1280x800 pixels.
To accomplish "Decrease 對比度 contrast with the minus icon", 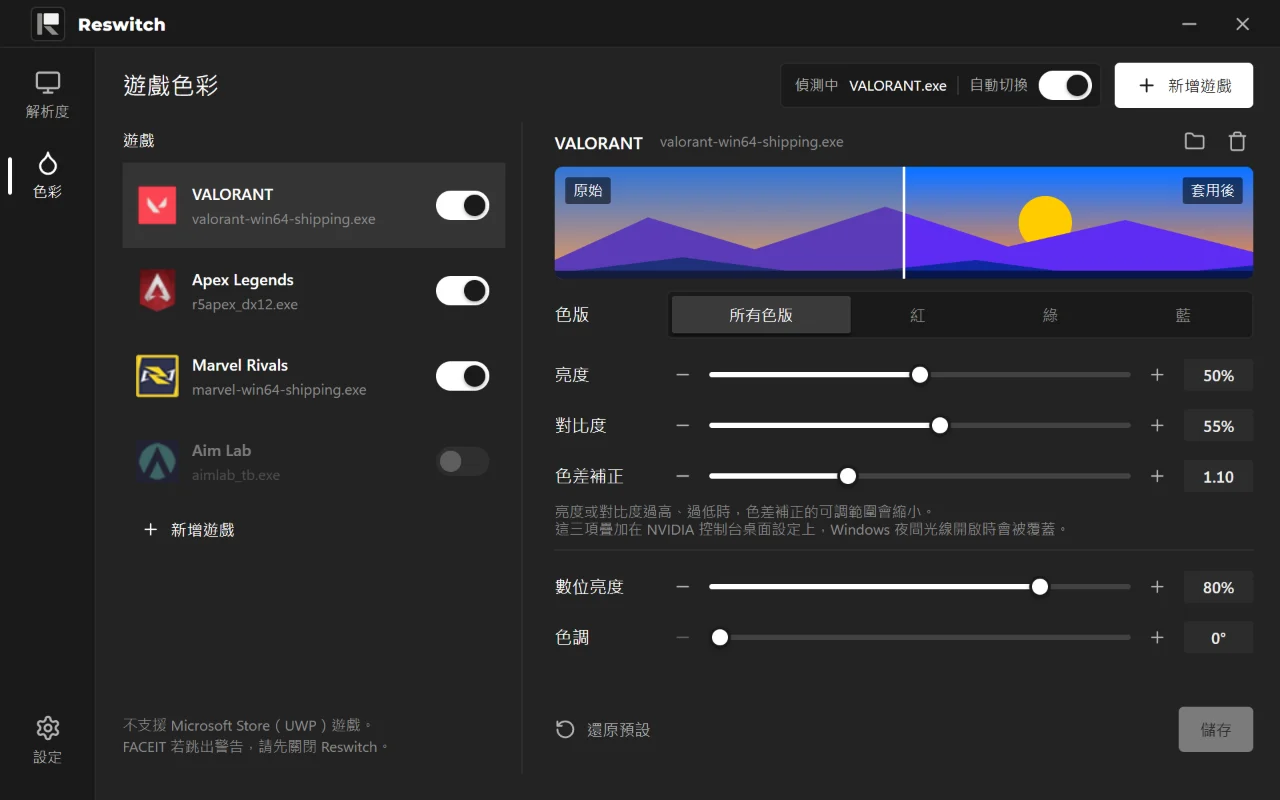I will [683, 425].
